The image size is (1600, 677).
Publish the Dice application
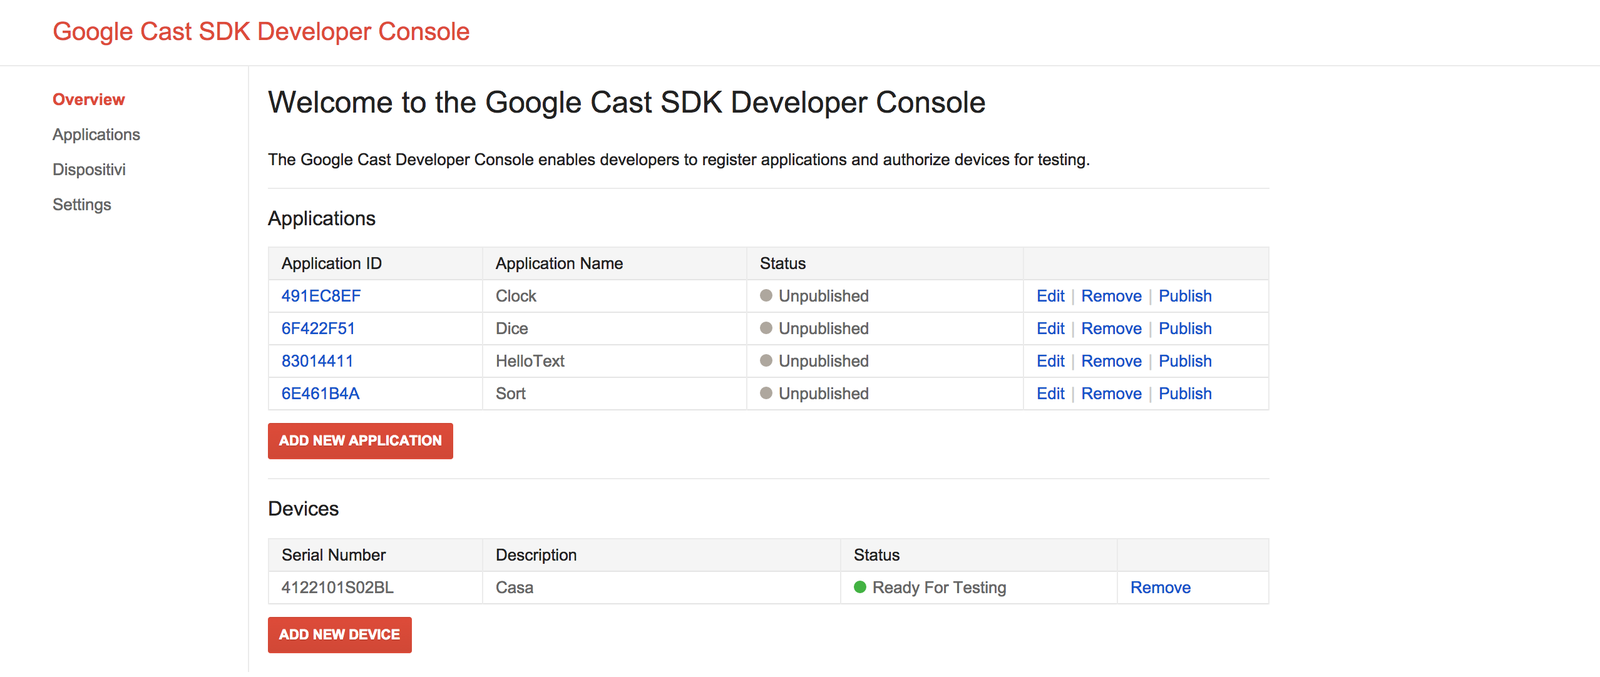click(x=1185, y=329)
